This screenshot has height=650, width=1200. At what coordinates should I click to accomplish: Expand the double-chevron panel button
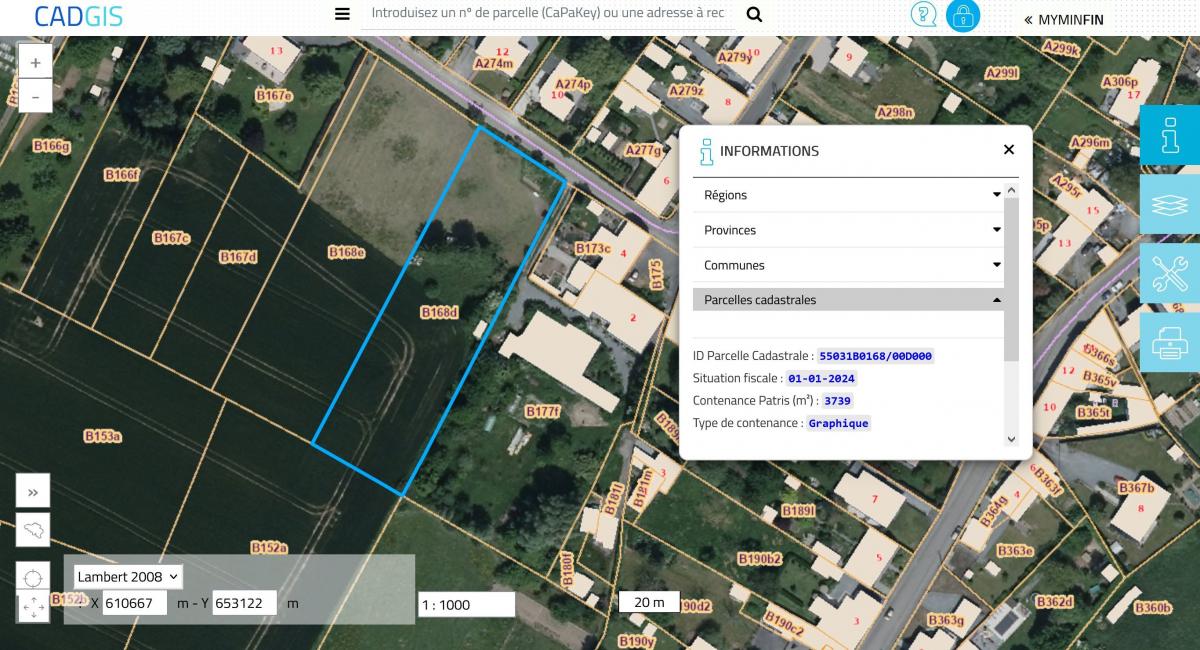pyautogui.click(x=33, y=491)
